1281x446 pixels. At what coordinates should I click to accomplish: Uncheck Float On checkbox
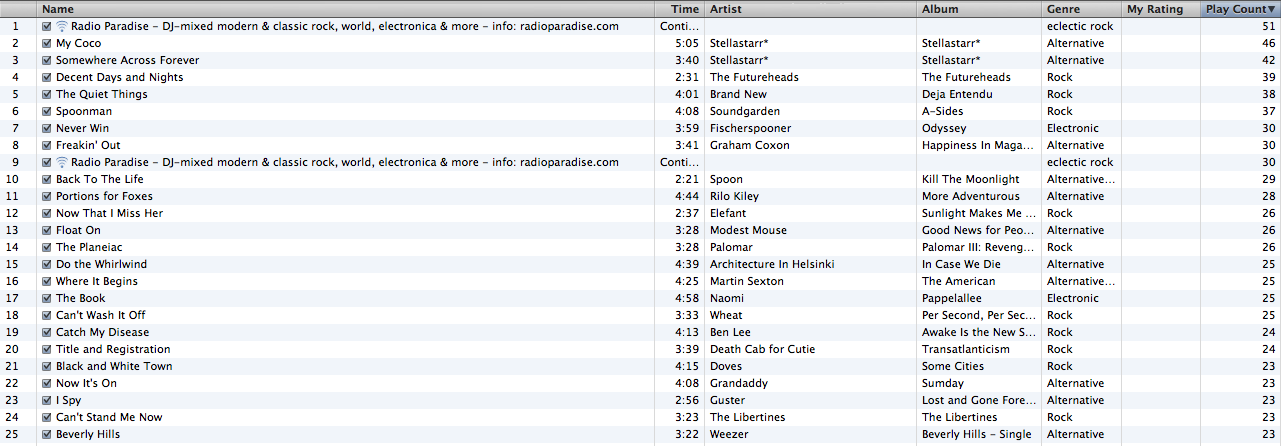point(47,231)
